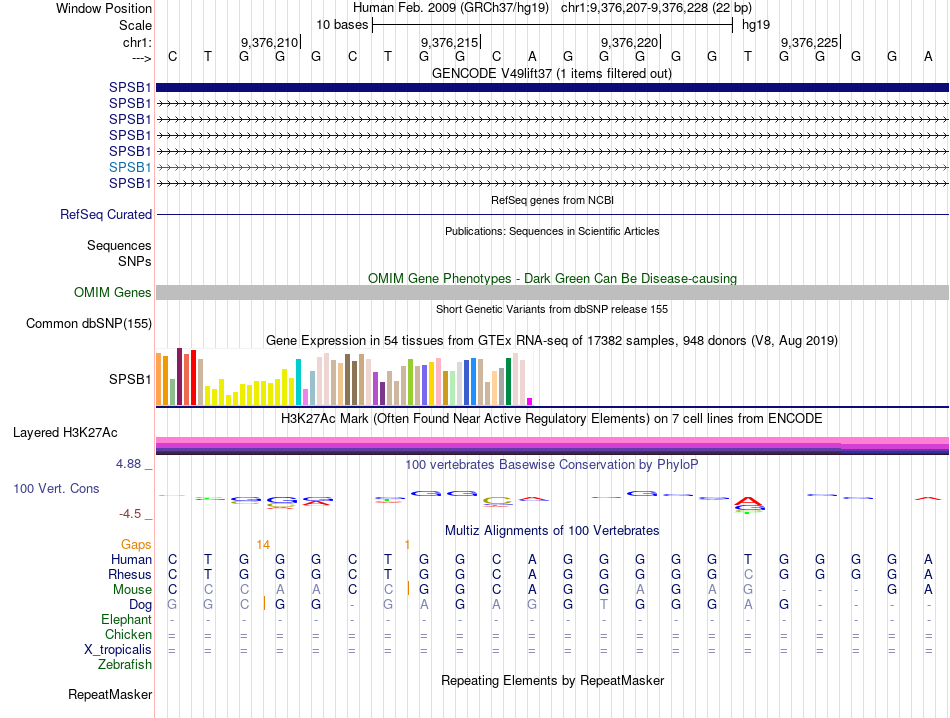
Task: Open the Layered H3K27Ac track label
Action: [65, 433]
